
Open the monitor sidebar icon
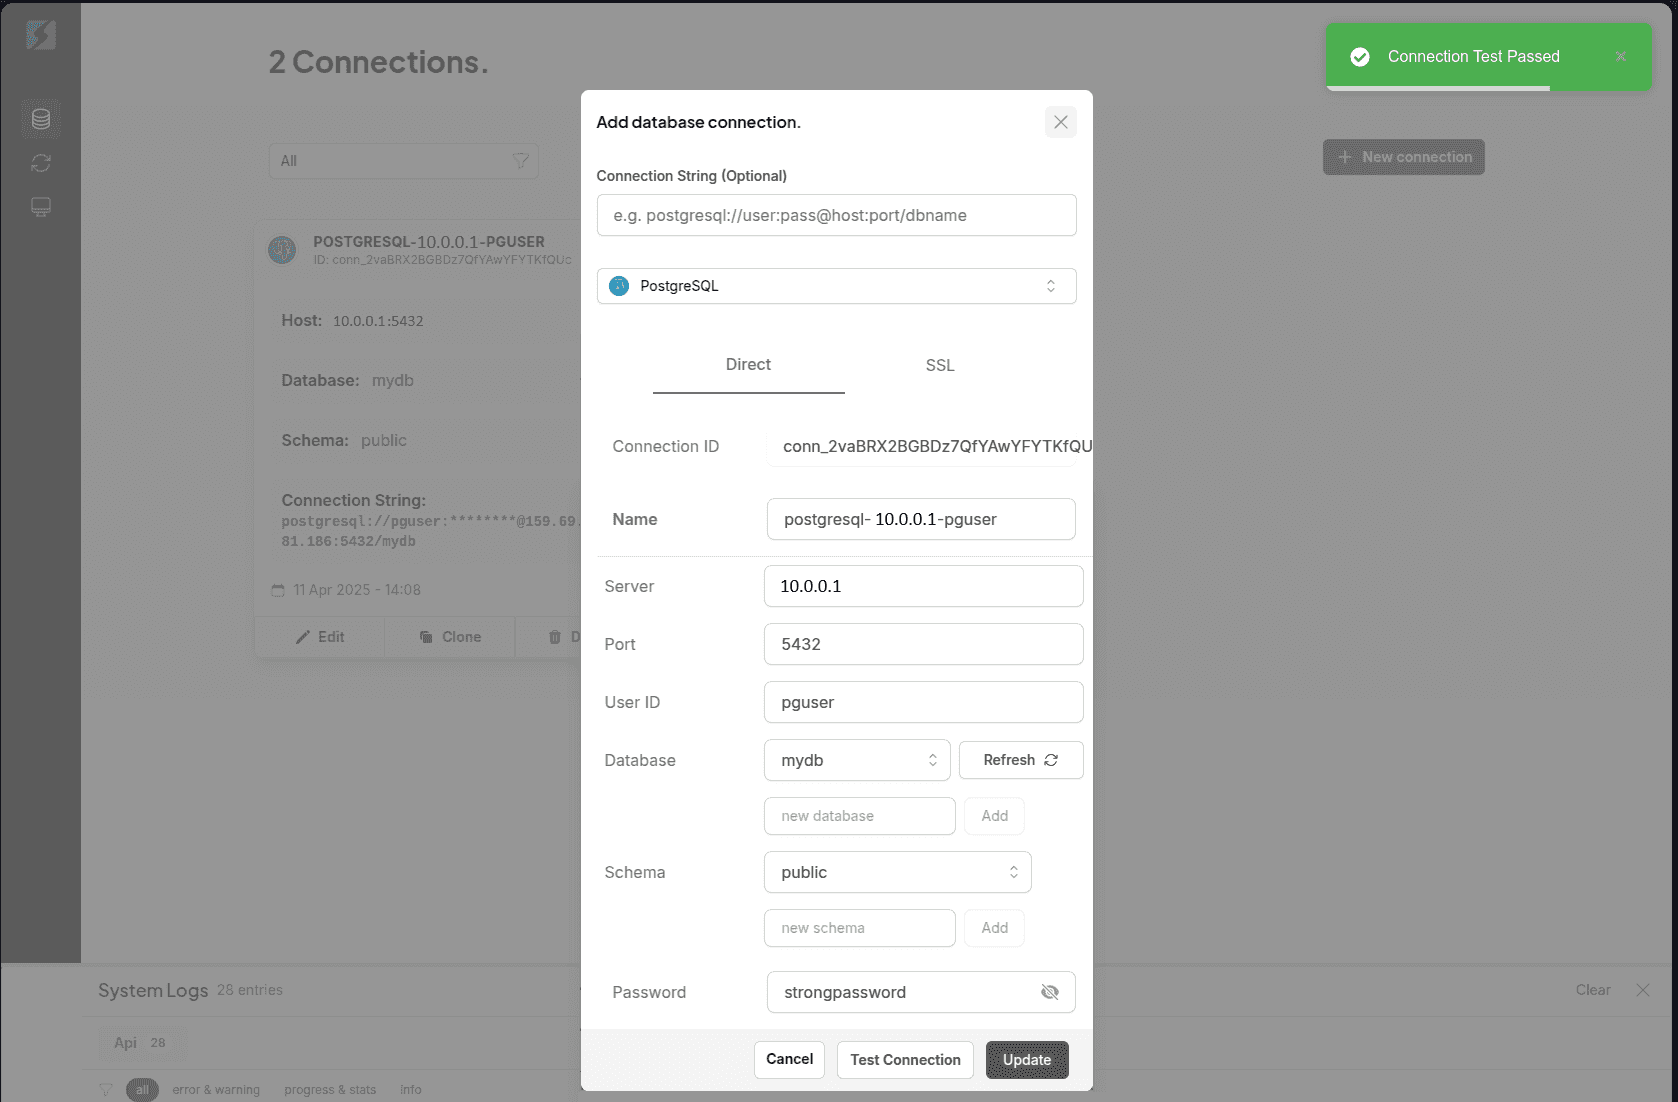tap(41, 207)
